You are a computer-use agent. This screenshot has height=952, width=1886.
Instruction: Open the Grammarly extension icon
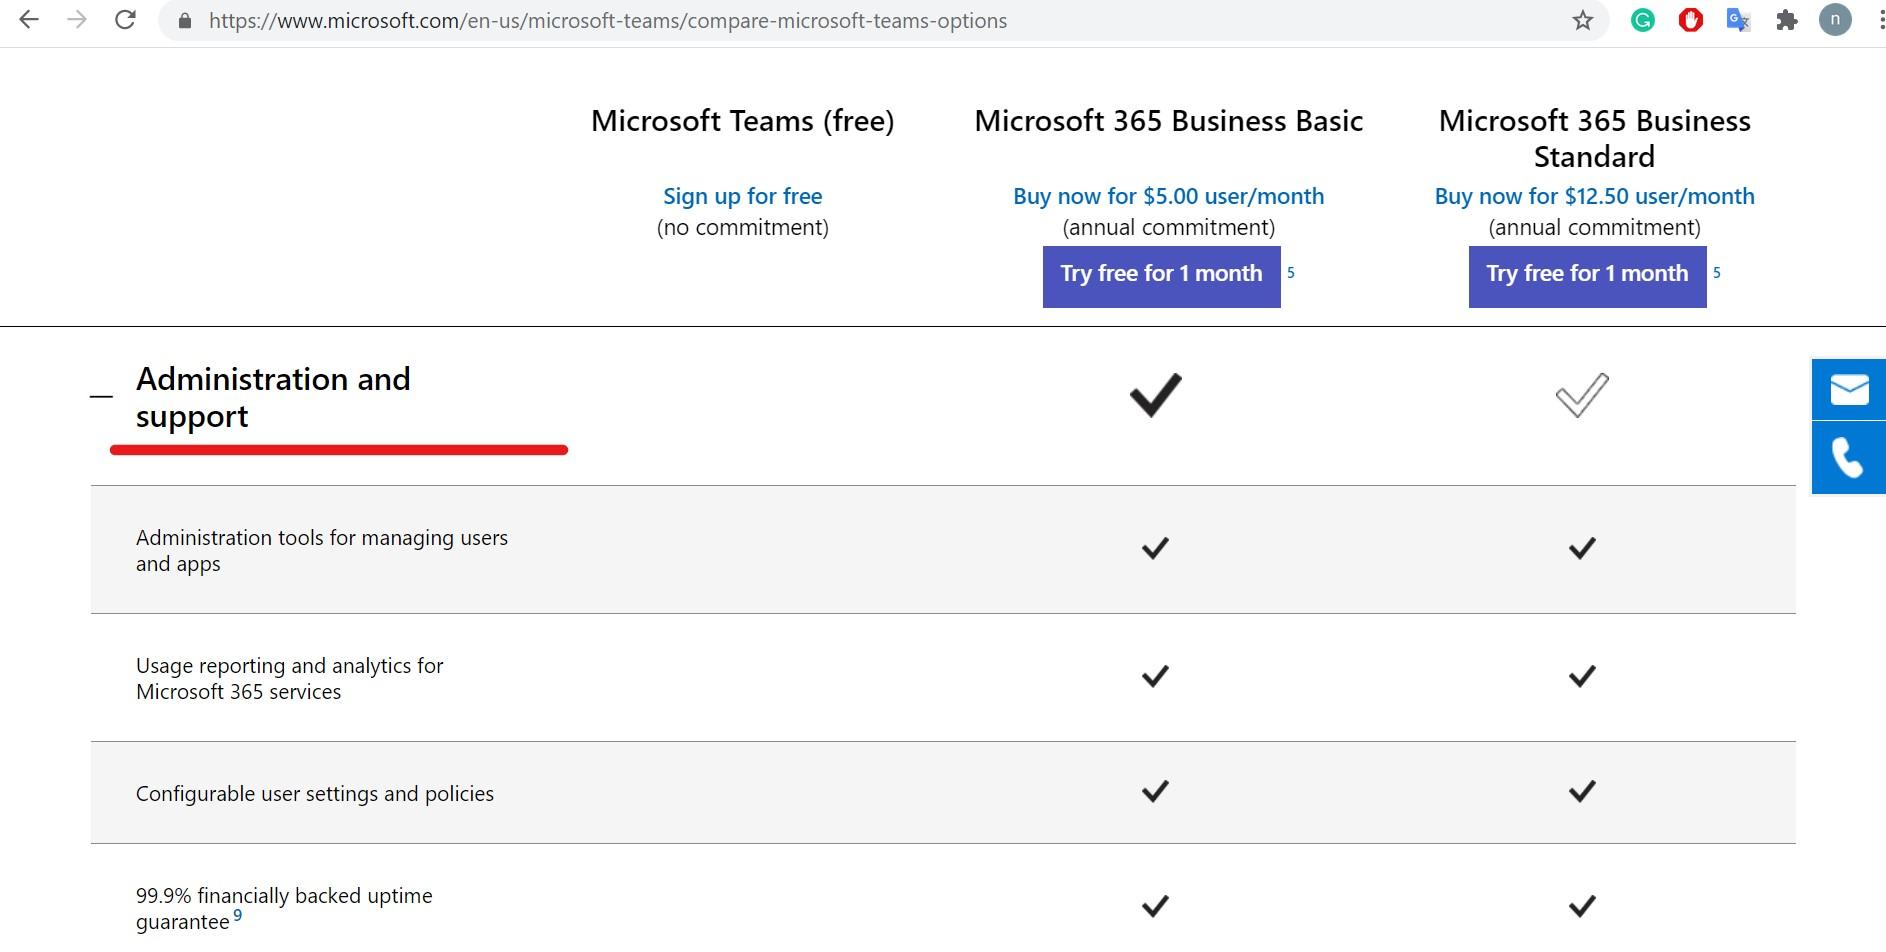click(x=1642, y=20)
